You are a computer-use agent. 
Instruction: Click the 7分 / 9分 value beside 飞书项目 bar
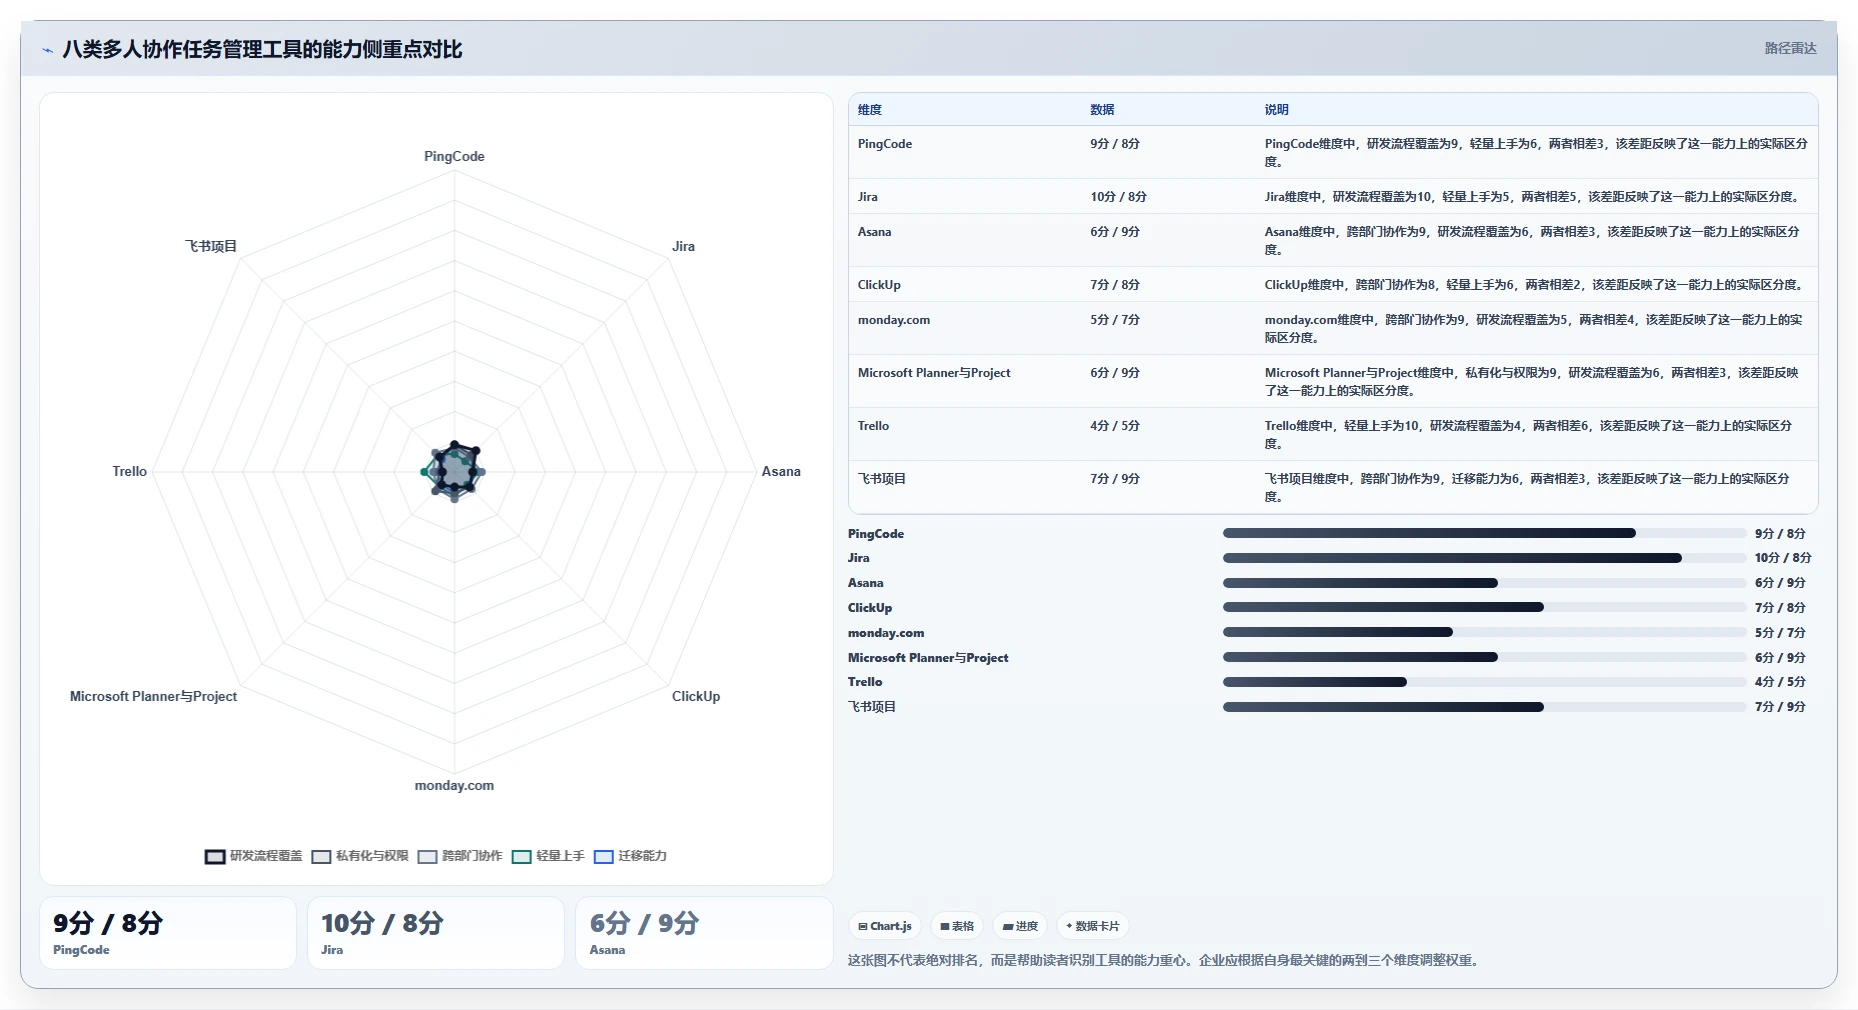(x=1780, y=707)
